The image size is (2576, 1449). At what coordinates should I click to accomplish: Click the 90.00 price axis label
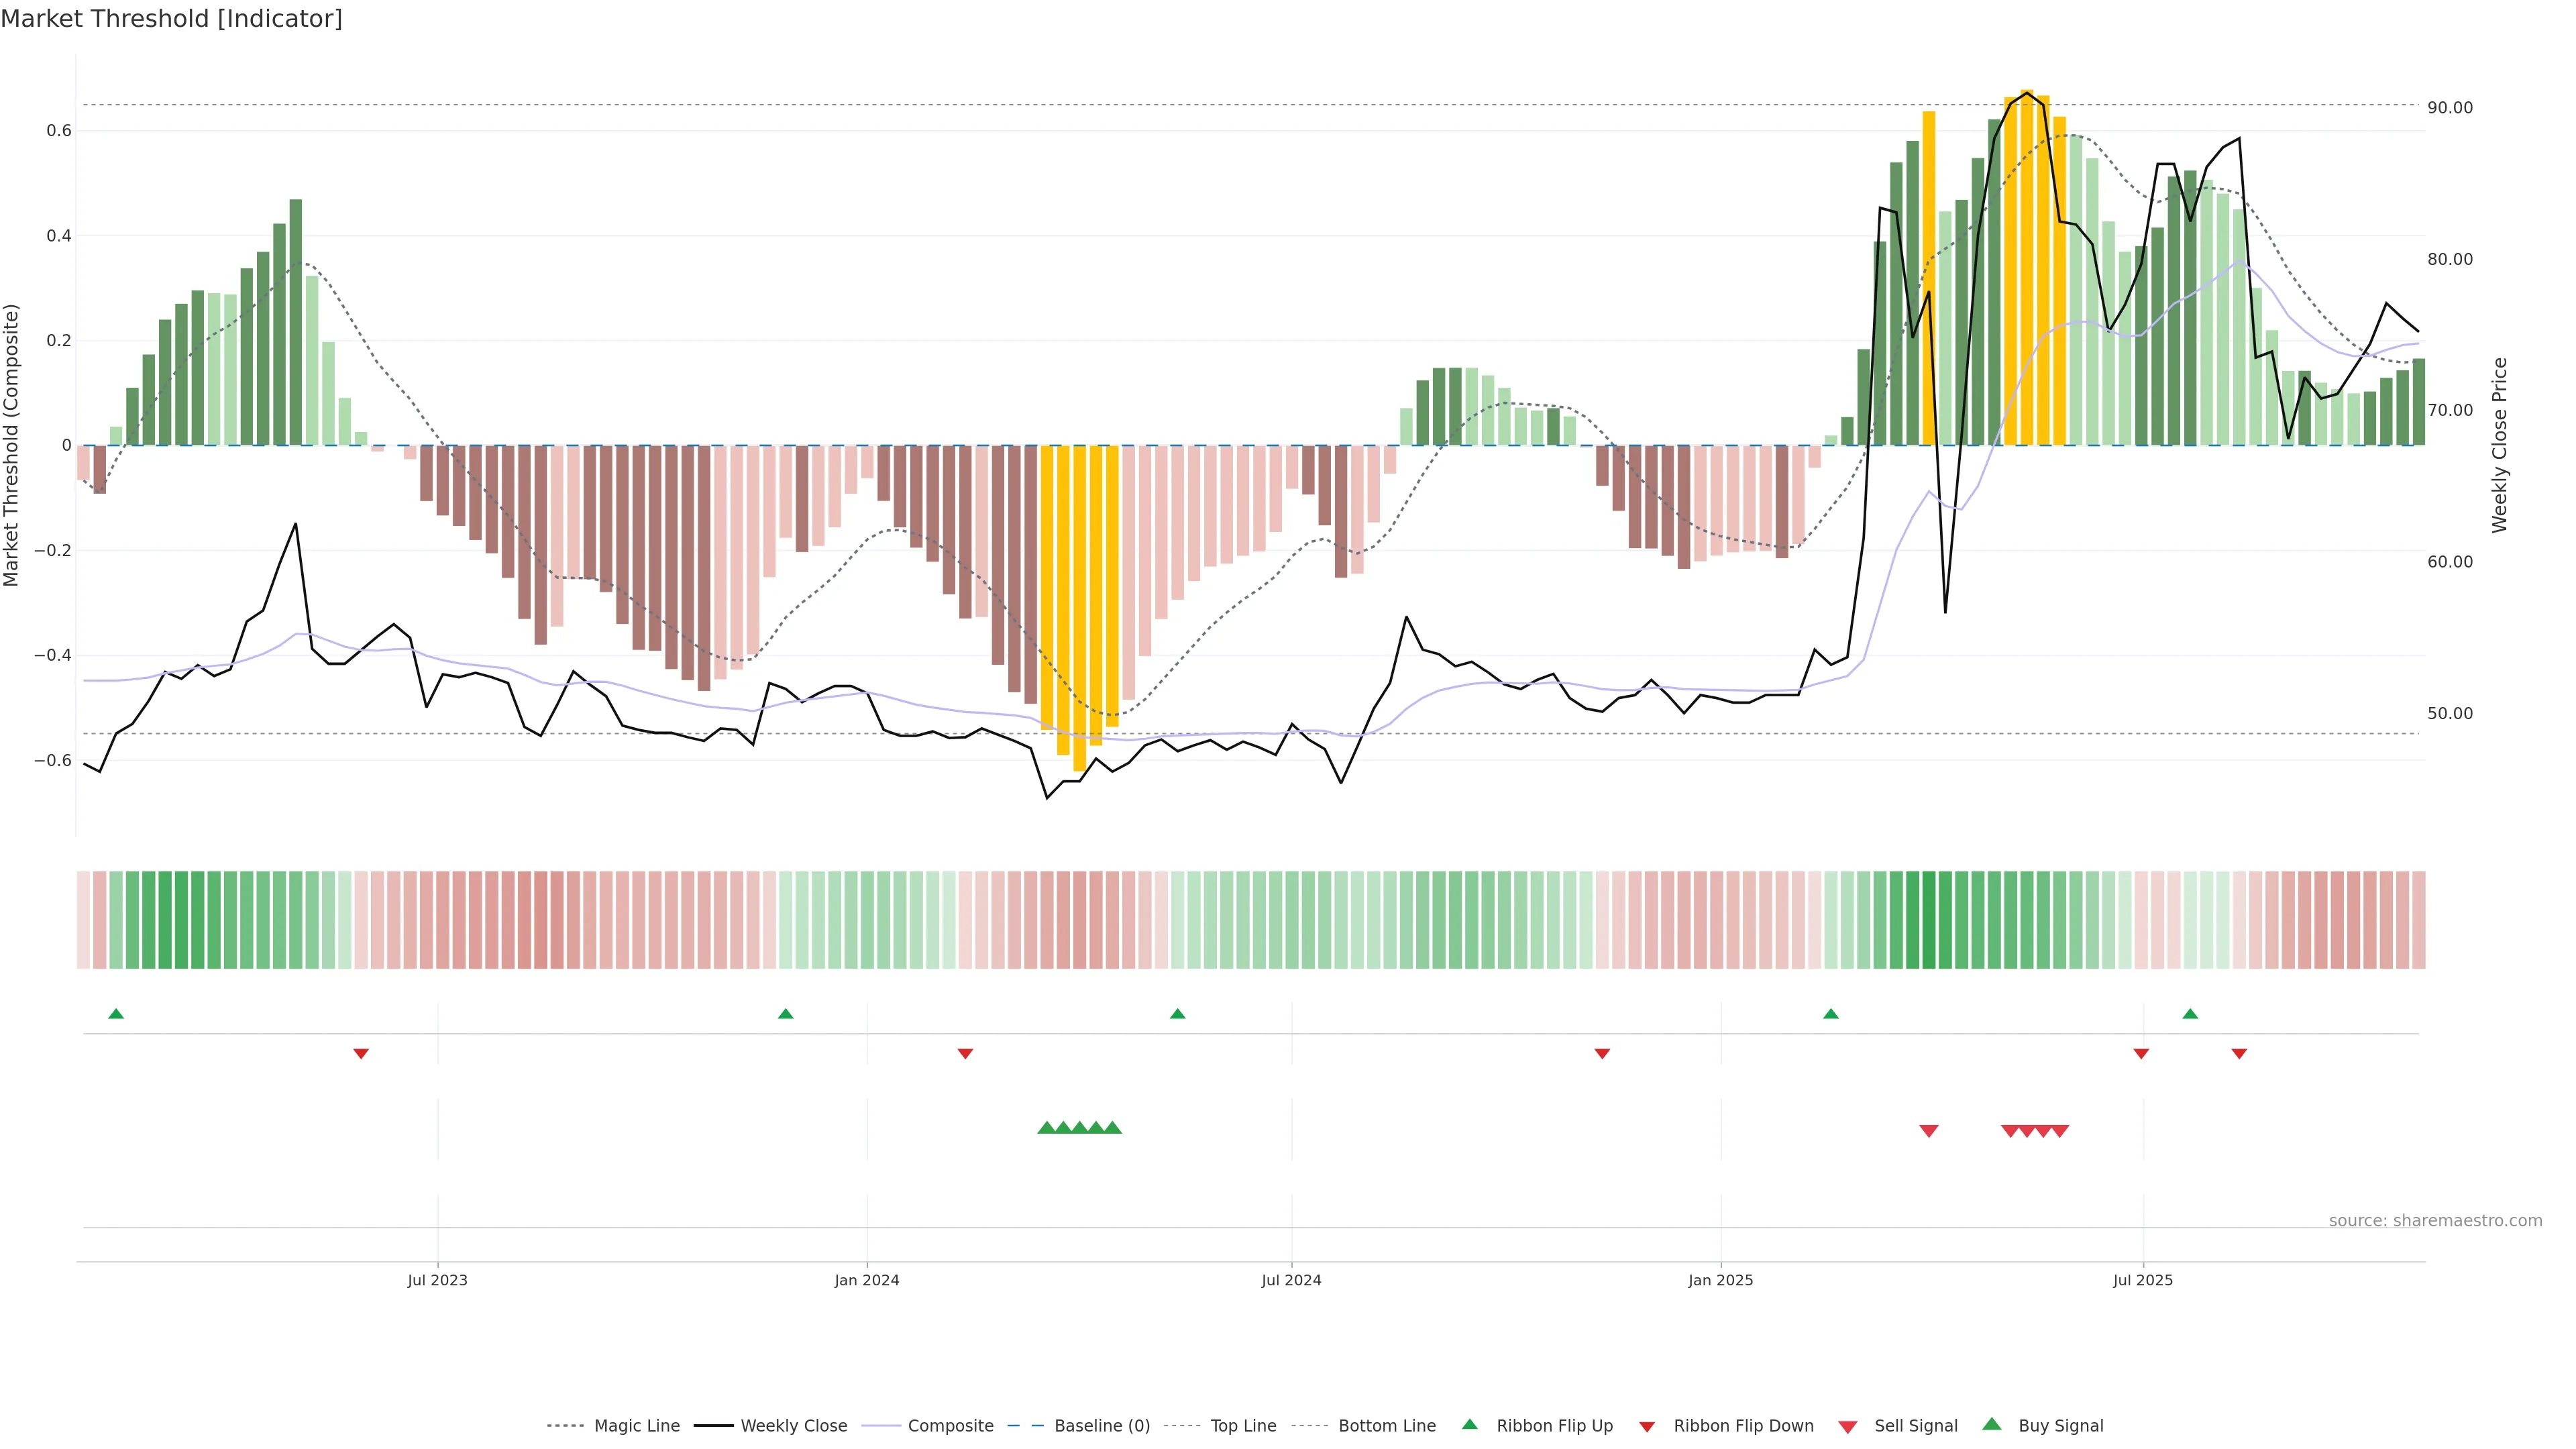coord(2450,108)
